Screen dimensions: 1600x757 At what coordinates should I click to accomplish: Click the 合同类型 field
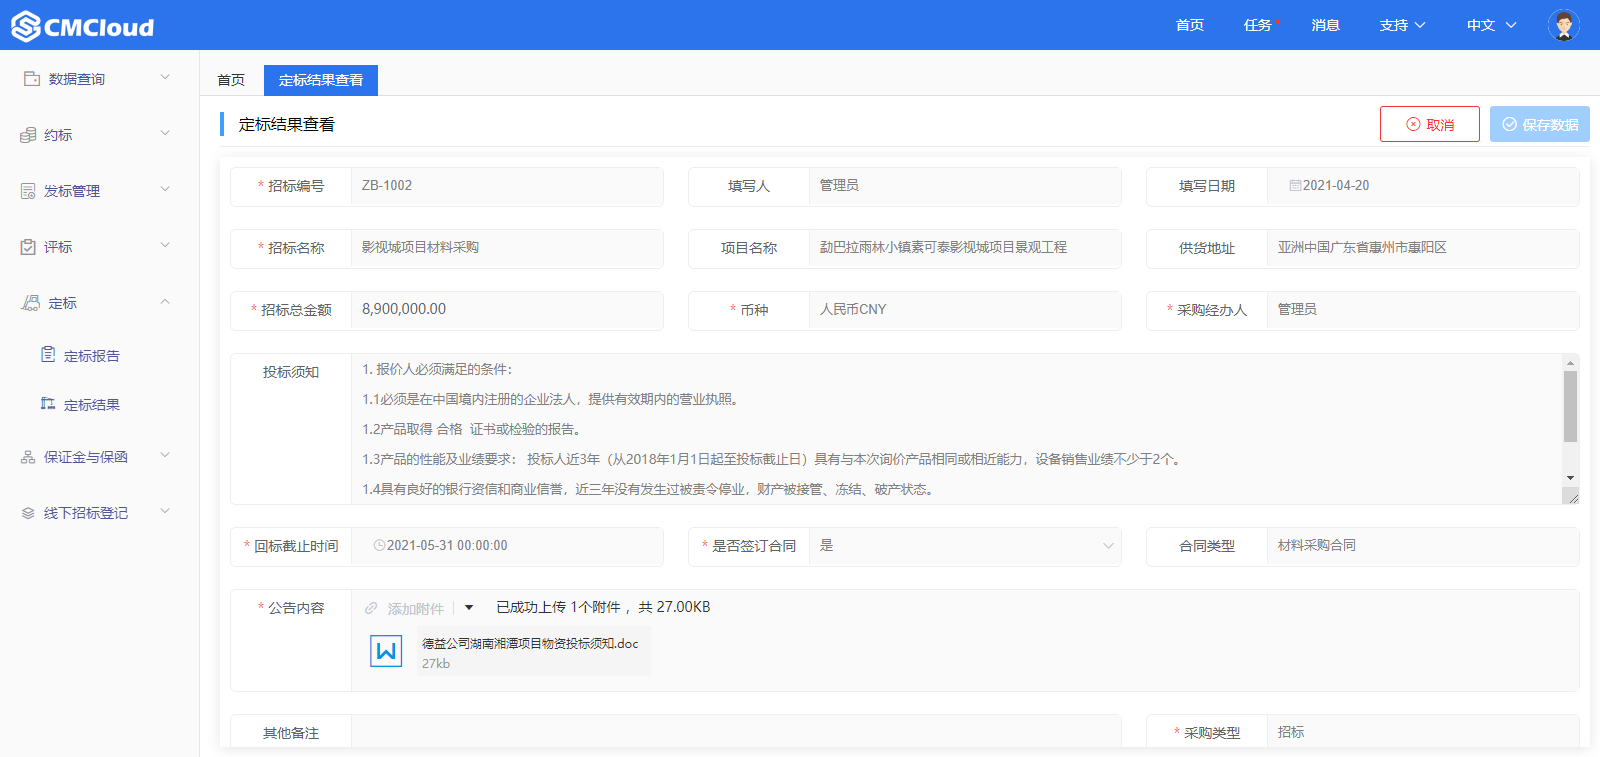click(x=1423, y=546)
